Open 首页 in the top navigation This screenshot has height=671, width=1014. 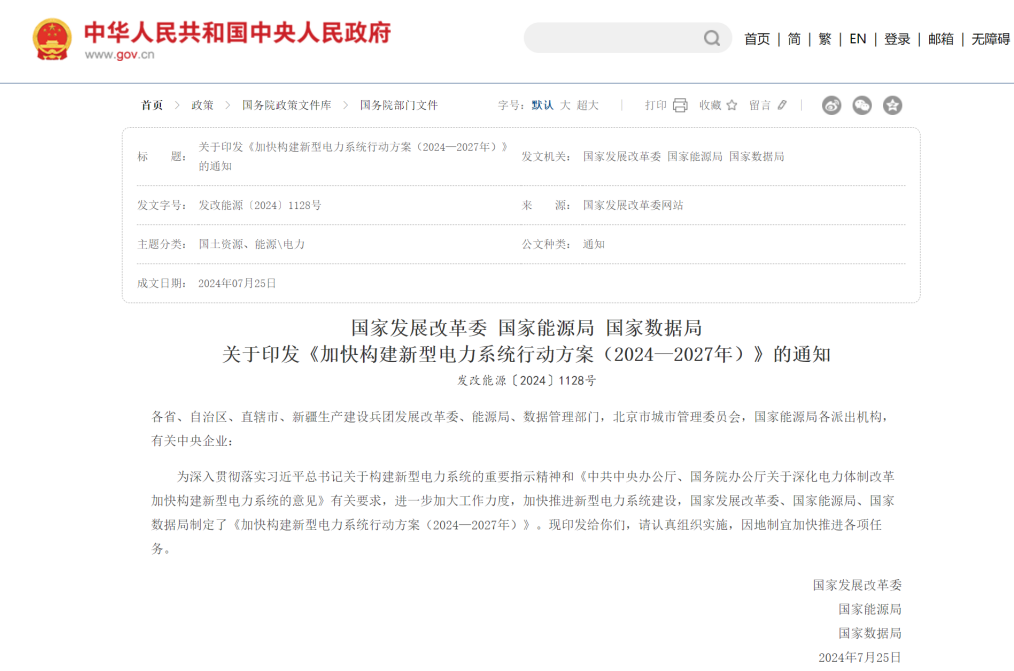pos(757,39)
